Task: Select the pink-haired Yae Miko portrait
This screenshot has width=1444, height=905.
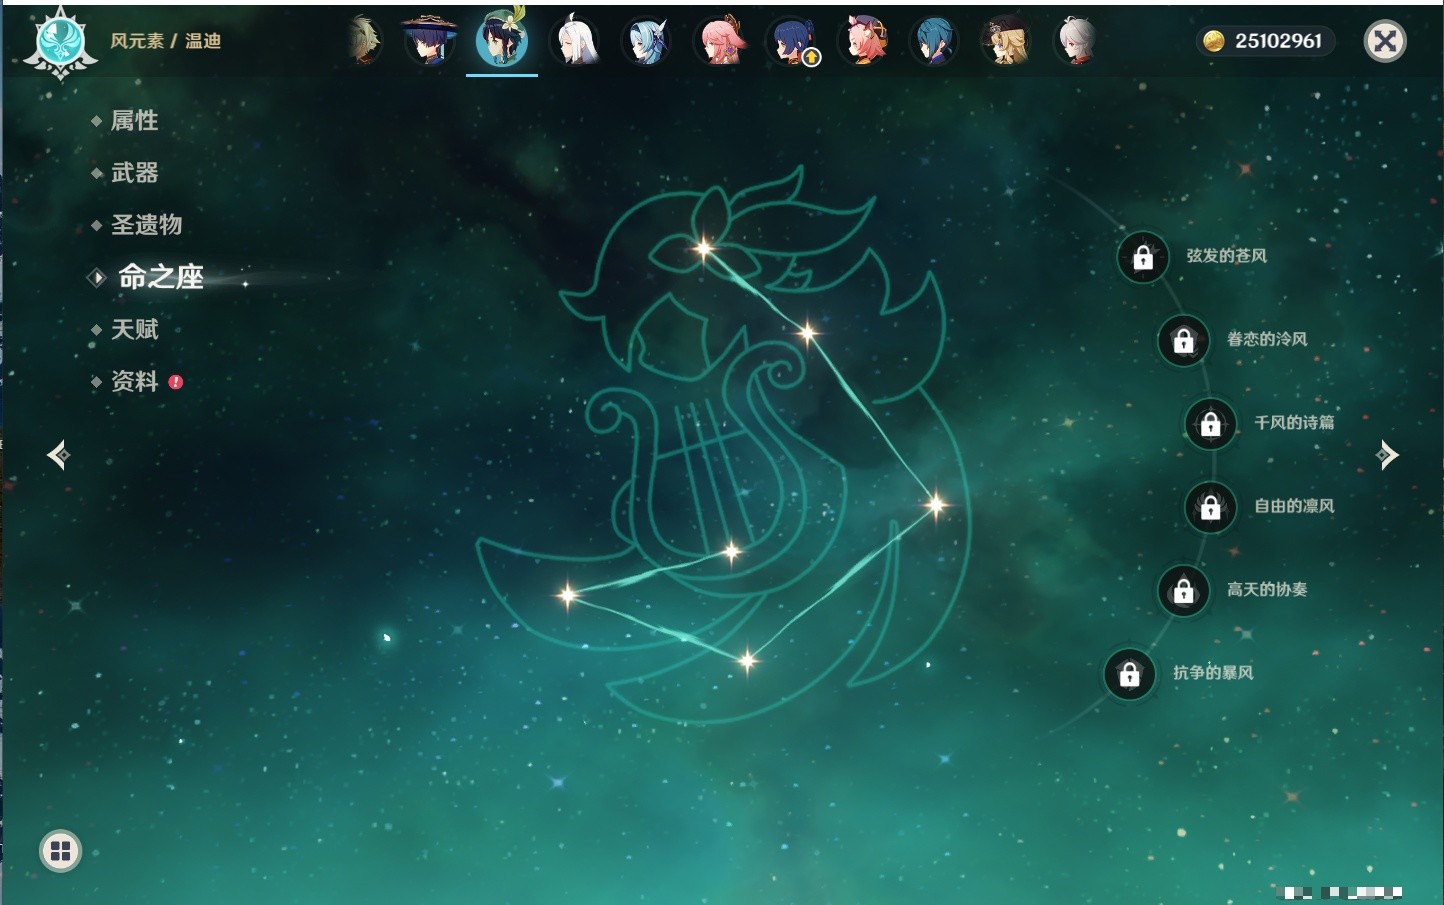Action: pos(720,41)
